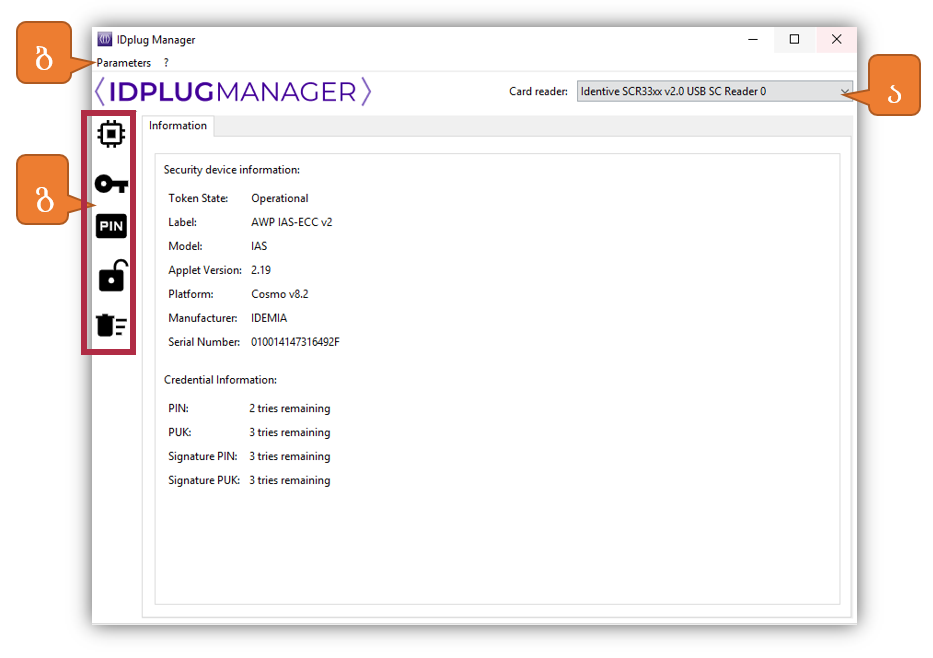This screenshot has width=933, height=658.
Task: Maximize the IDplug Manager window
Action: click(x=794, y=40)
